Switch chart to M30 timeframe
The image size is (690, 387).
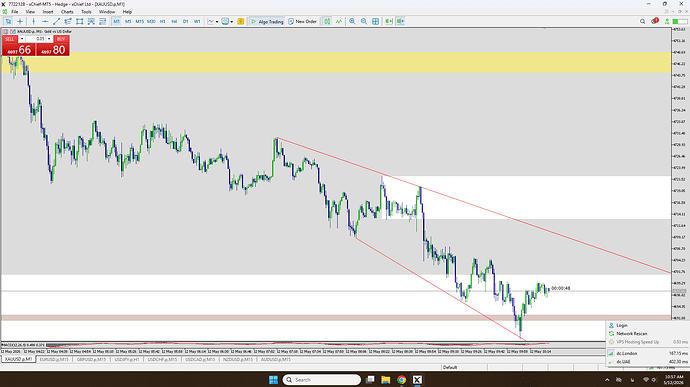click(x=151, y=21)
